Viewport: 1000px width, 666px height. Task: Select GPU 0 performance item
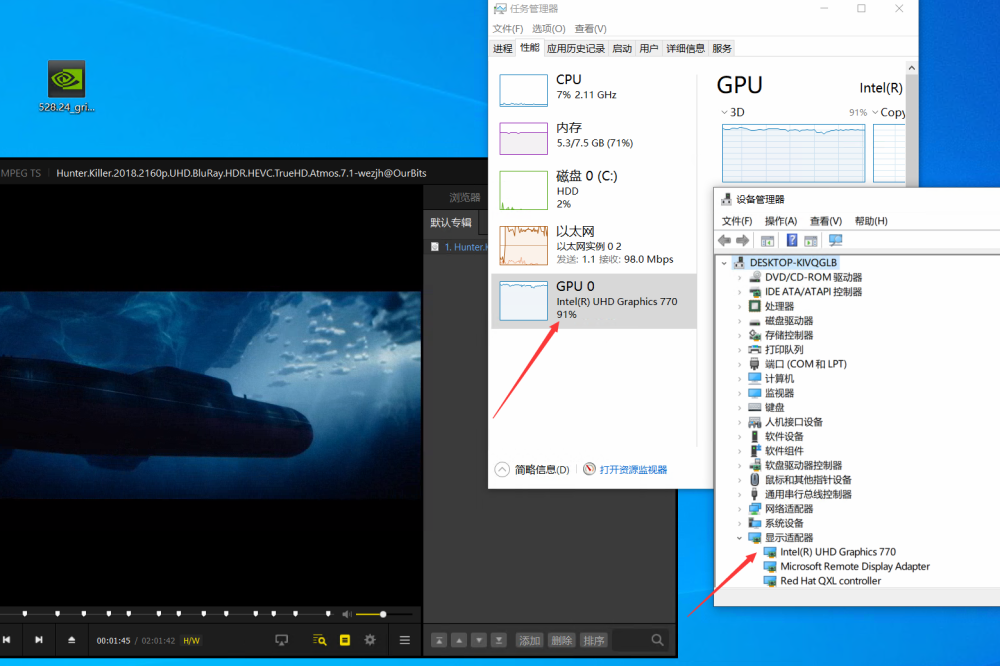(x=594, y=301)
